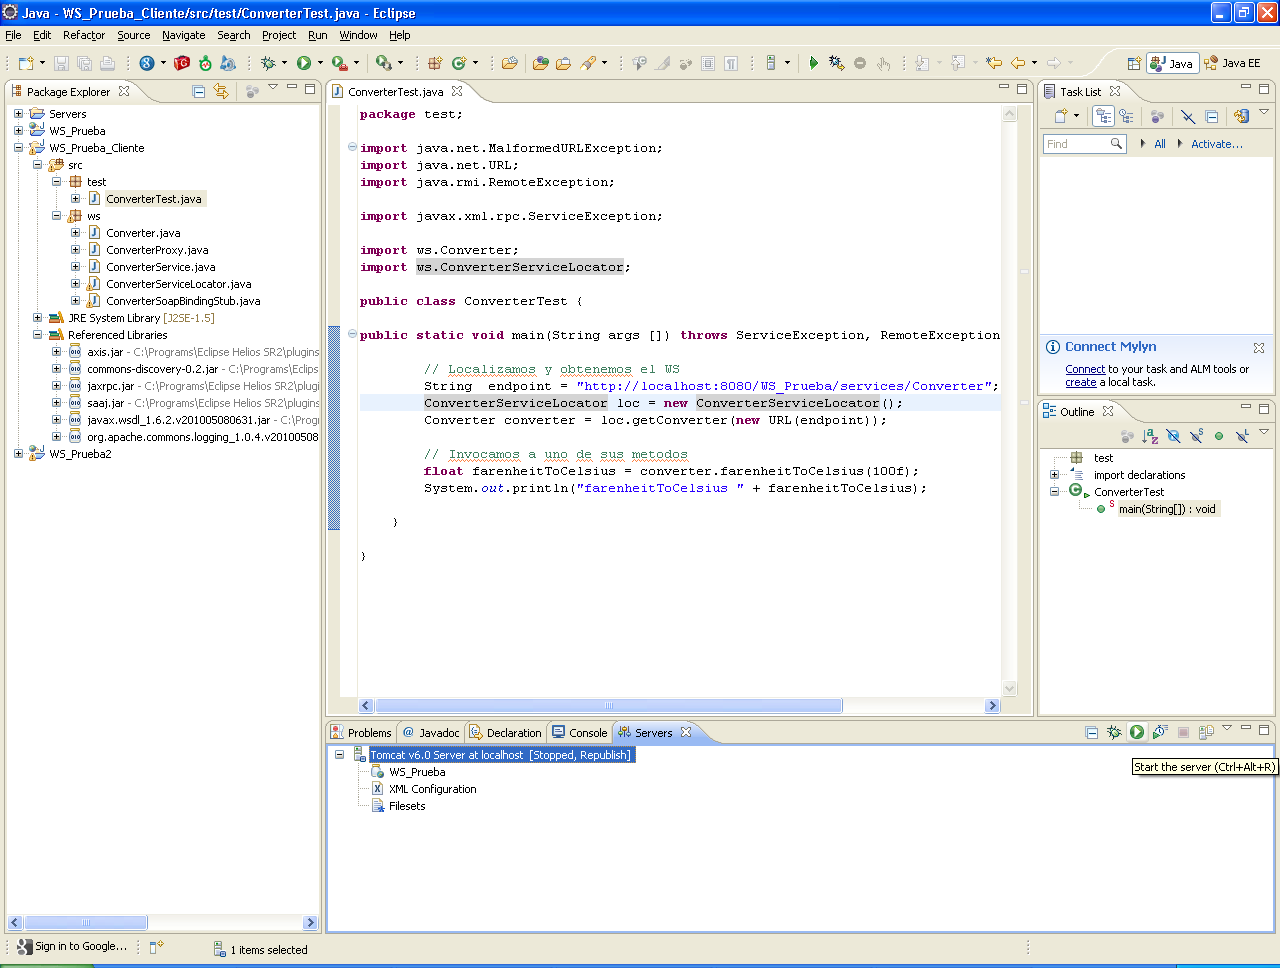Expand the Servers project in Package Explorer

pyautogui.click(x=18, y=114)
